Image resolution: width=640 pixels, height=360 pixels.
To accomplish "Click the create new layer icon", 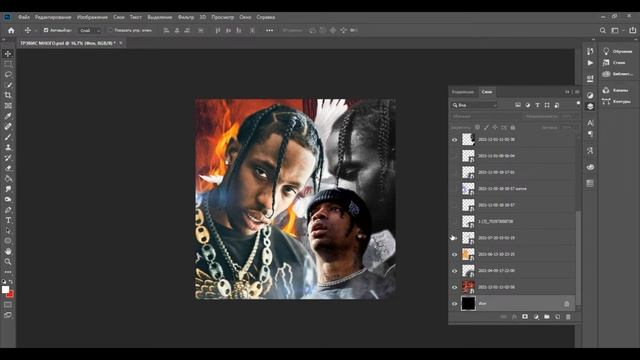I will 558,317.
